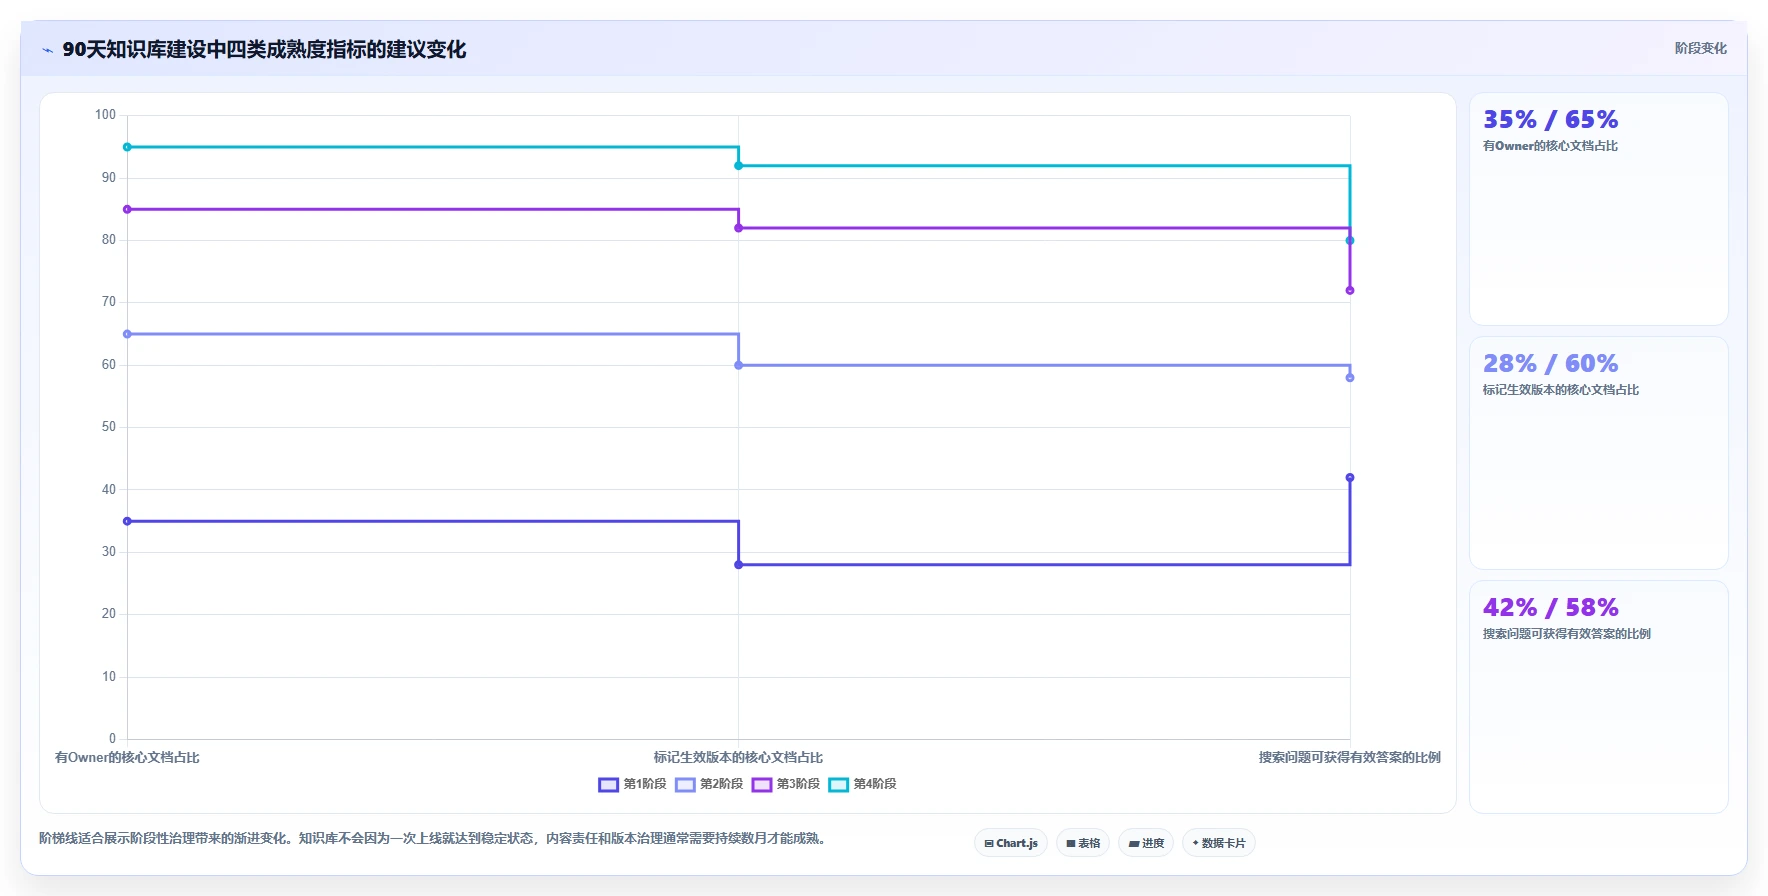Image resolution: width=1768 pixels, height=896 pixels.
Task: Click the y-axis value 50
Action: coord(108,427)
